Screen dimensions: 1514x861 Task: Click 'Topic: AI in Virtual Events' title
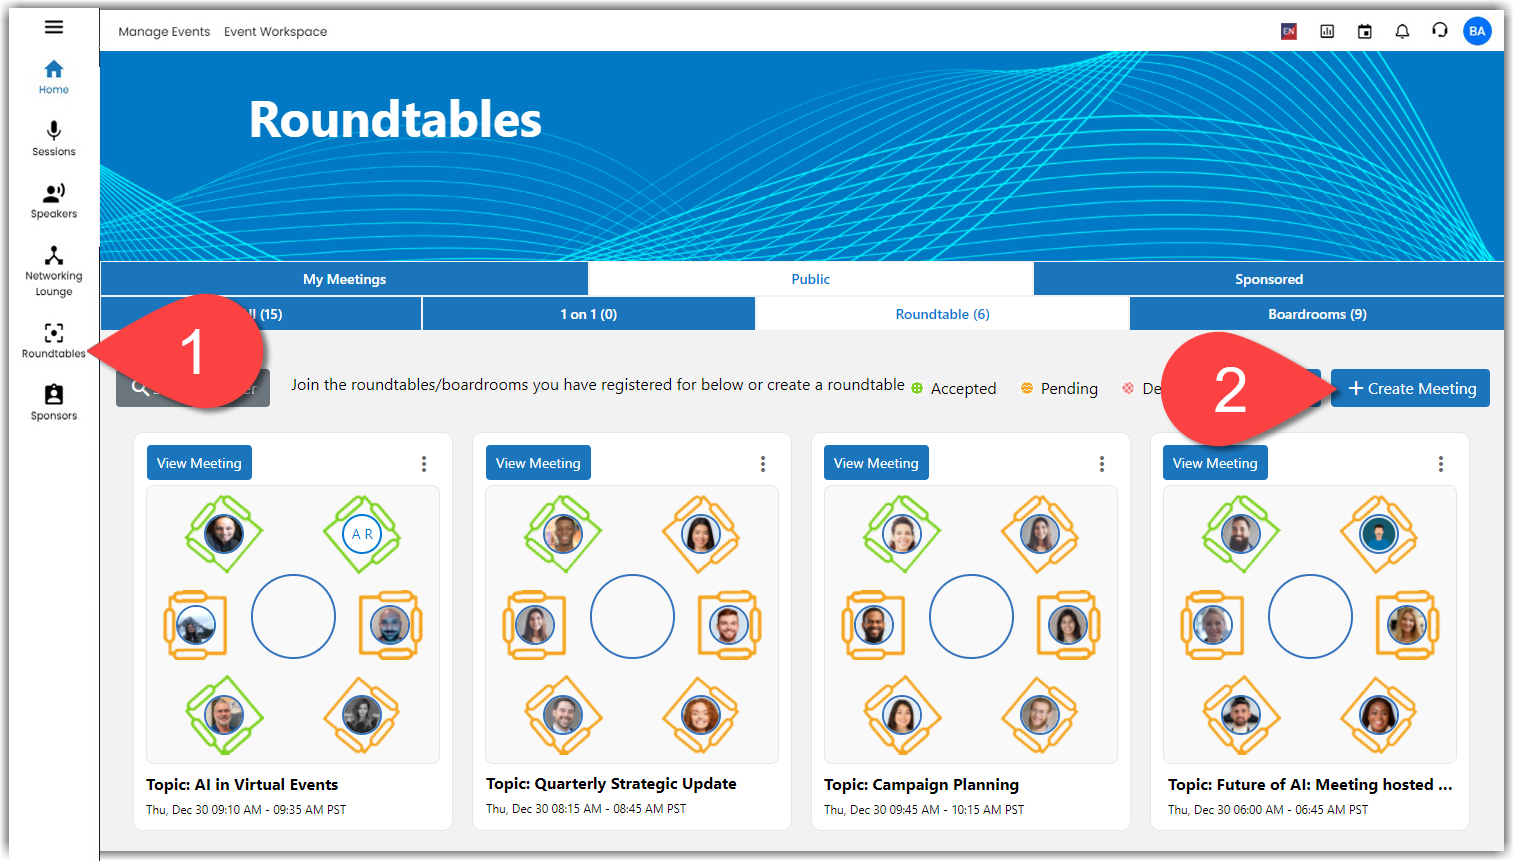[242, 785]
